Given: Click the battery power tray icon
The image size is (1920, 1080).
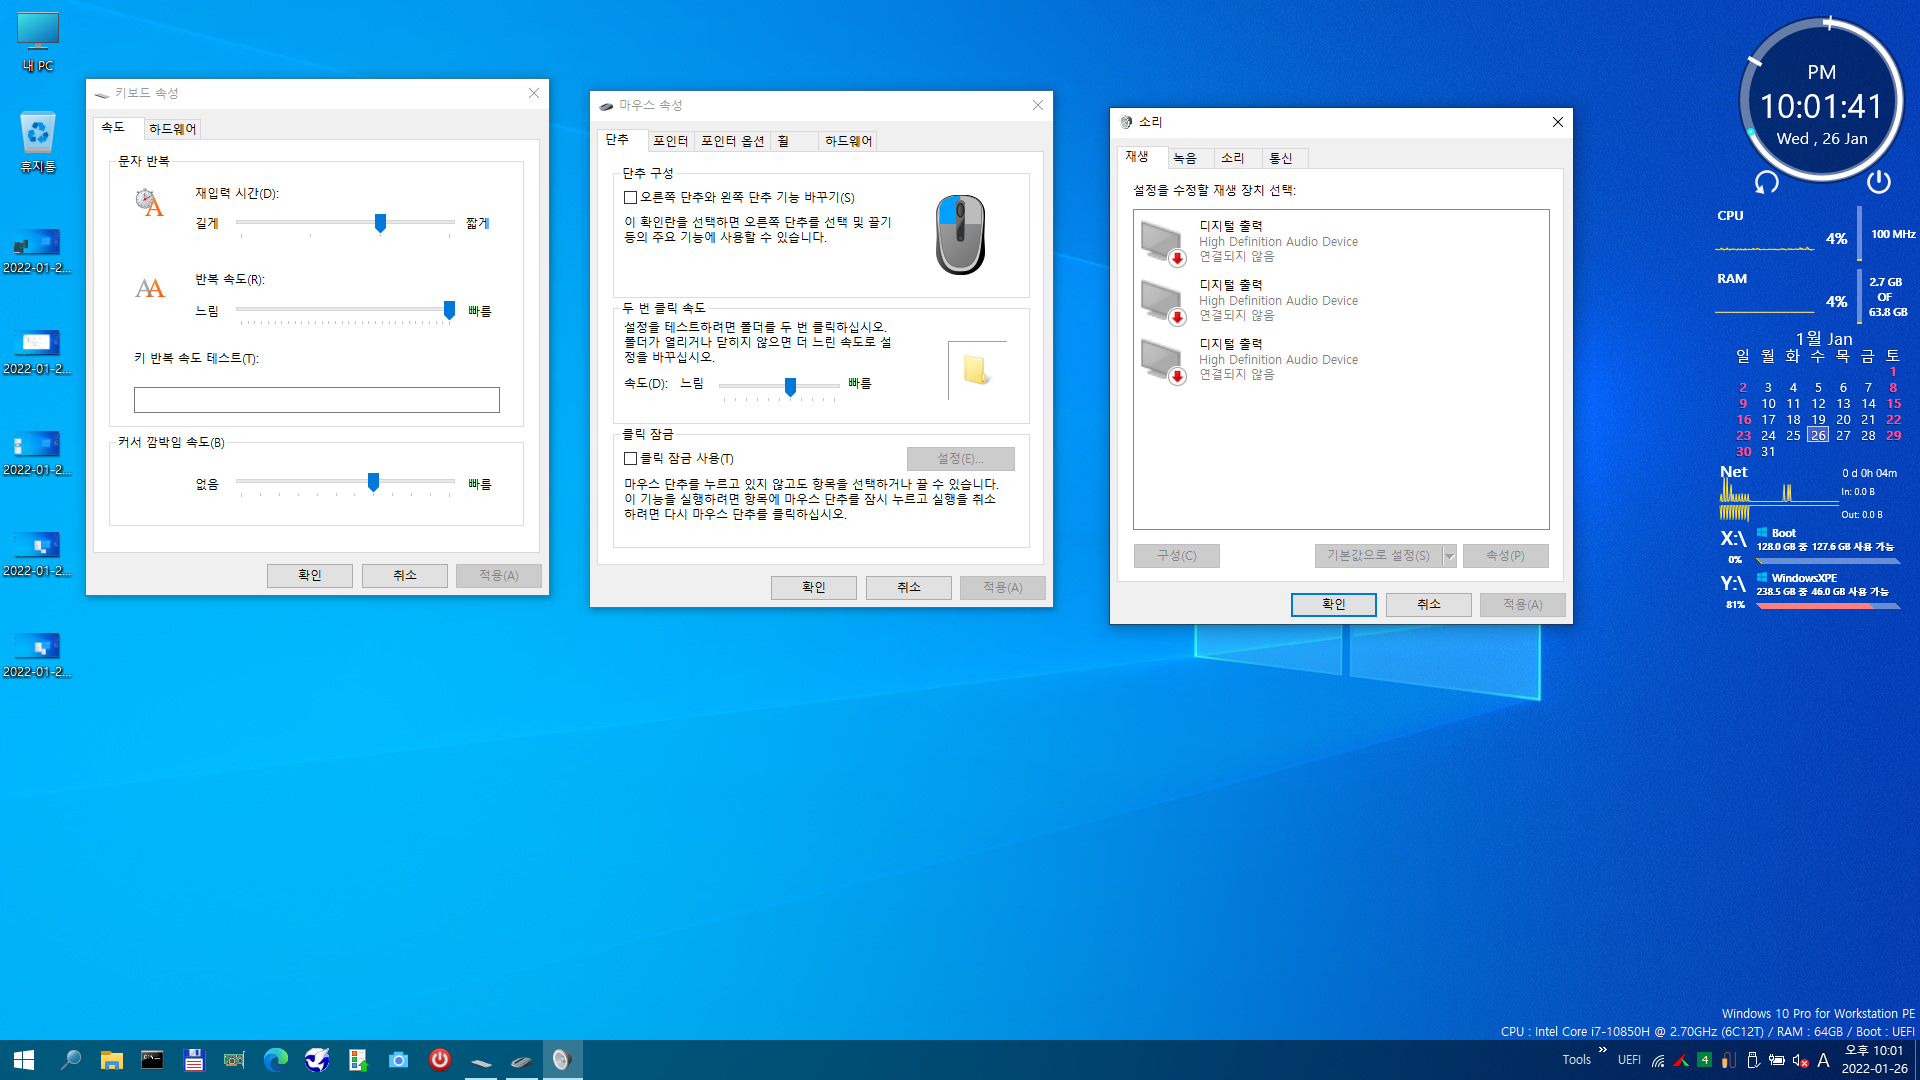Looking at the screenshot, I should (x=1776, y=1061).
